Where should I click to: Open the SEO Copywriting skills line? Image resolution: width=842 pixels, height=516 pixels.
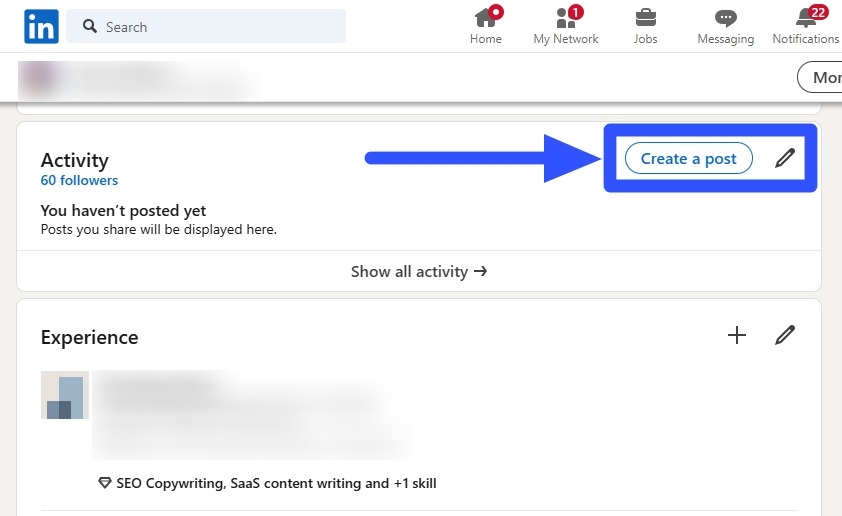pos(276,483)
